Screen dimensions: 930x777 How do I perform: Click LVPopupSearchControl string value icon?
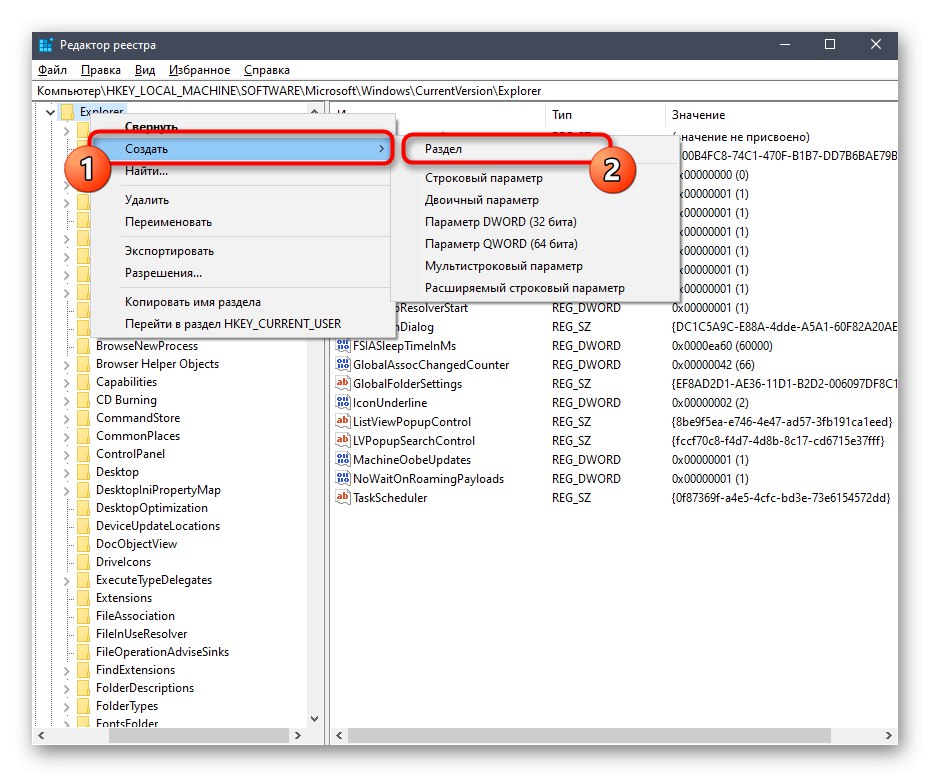(342, 440)
